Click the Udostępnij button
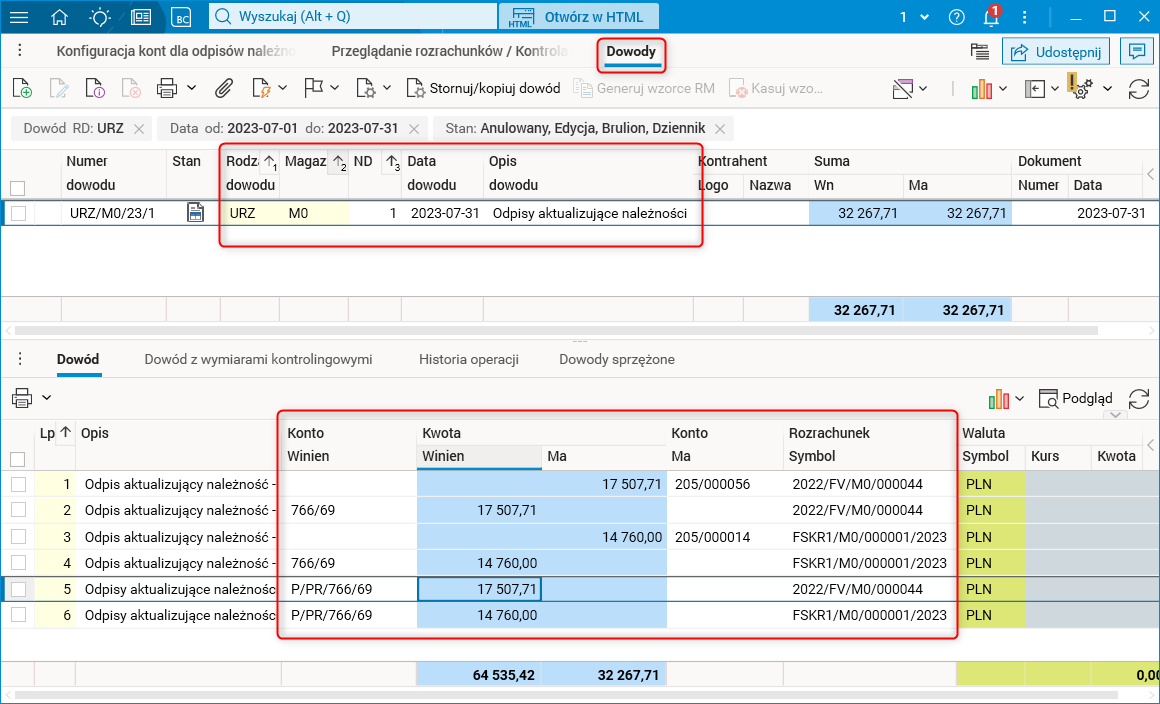This screenshot has height=704, width=1160. click(1057, 52)
